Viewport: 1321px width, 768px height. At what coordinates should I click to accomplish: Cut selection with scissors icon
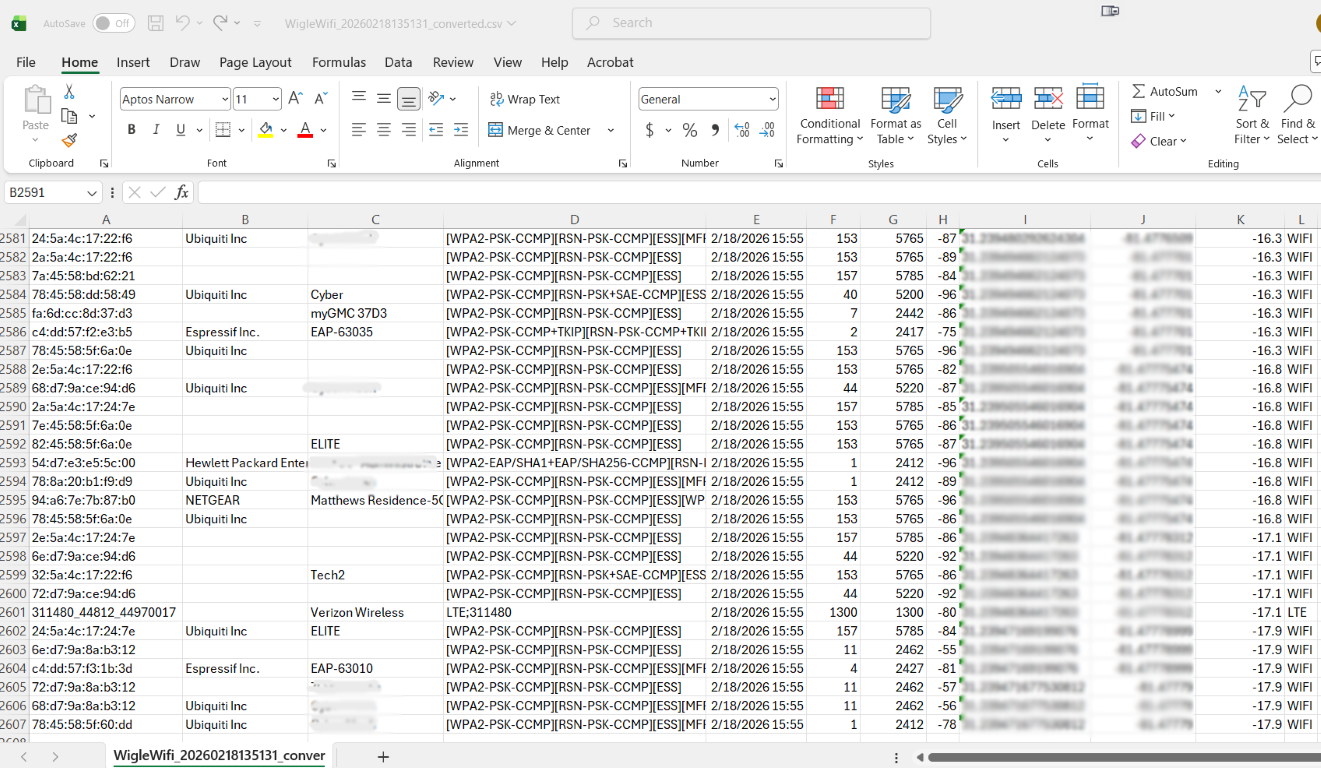point(69,92)
